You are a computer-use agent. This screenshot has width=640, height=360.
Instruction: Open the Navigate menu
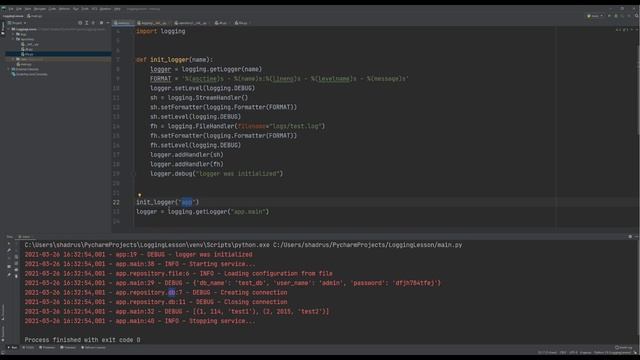click(40, 9)
